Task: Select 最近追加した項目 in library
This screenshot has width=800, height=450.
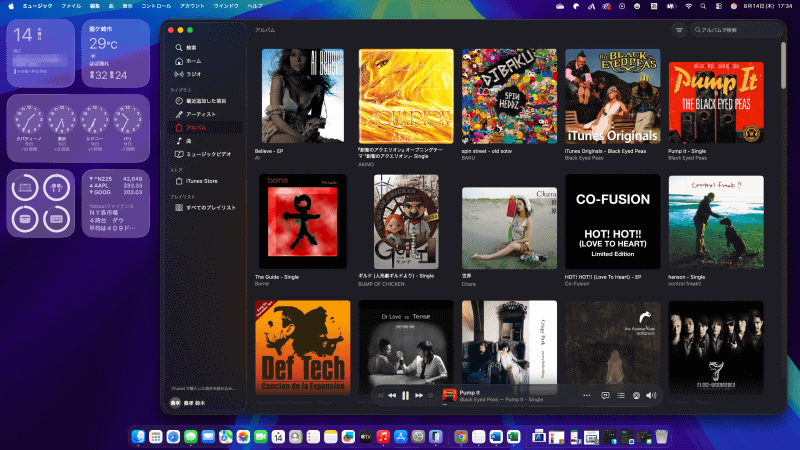Action: [204, 101]
